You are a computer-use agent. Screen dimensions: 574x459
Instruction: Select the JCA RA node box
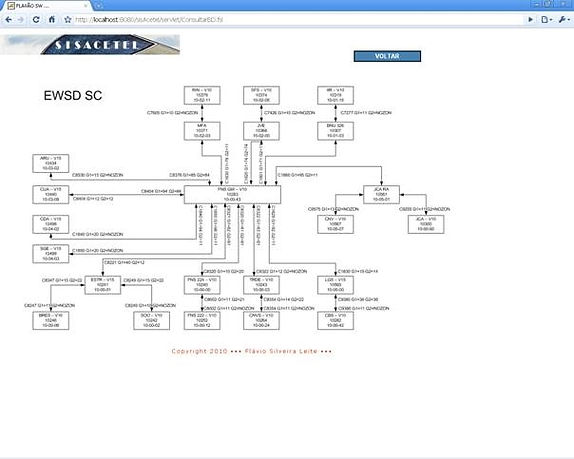pyautogui.click(x=381, y=195)
